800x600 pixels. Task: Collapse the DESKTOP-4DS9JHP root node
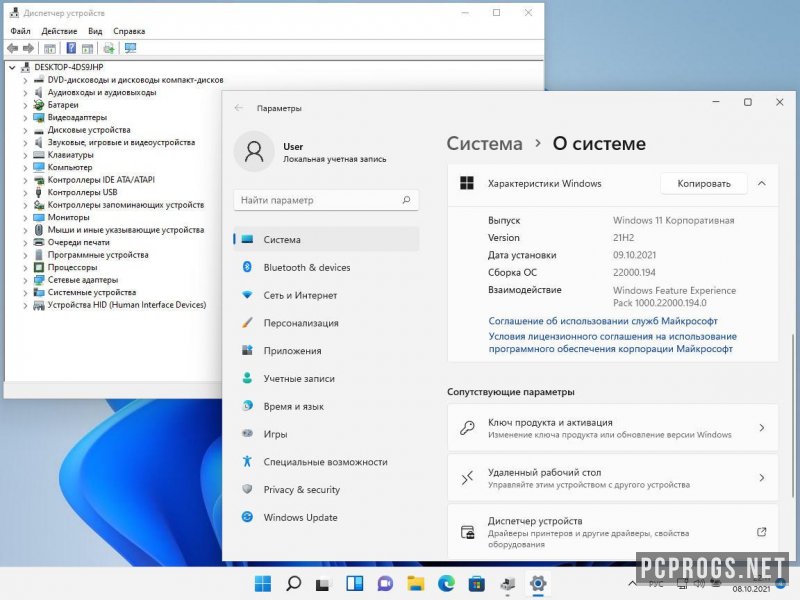[12, 67]
